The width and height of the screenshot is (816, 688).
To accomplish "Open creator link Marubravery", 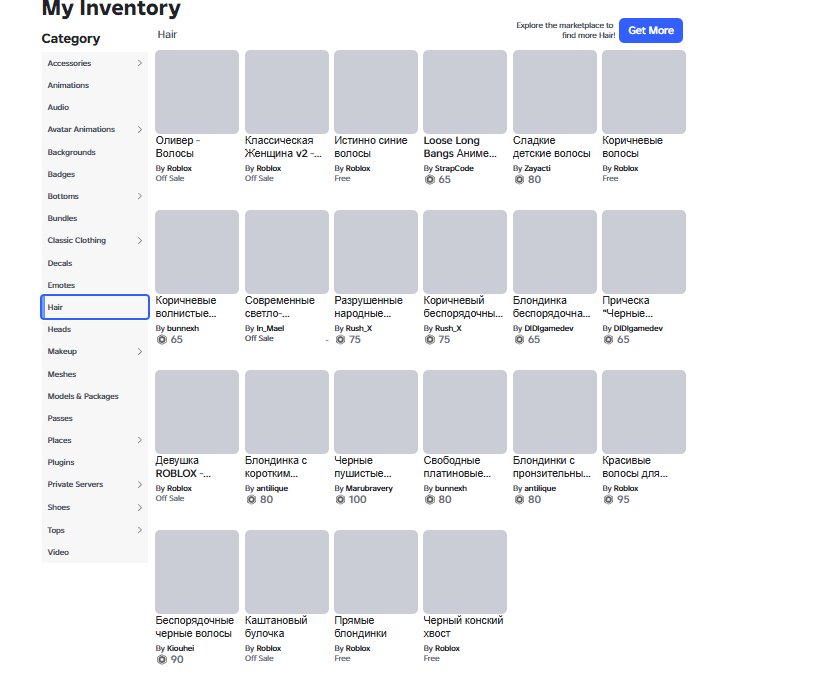I will 369,489.
